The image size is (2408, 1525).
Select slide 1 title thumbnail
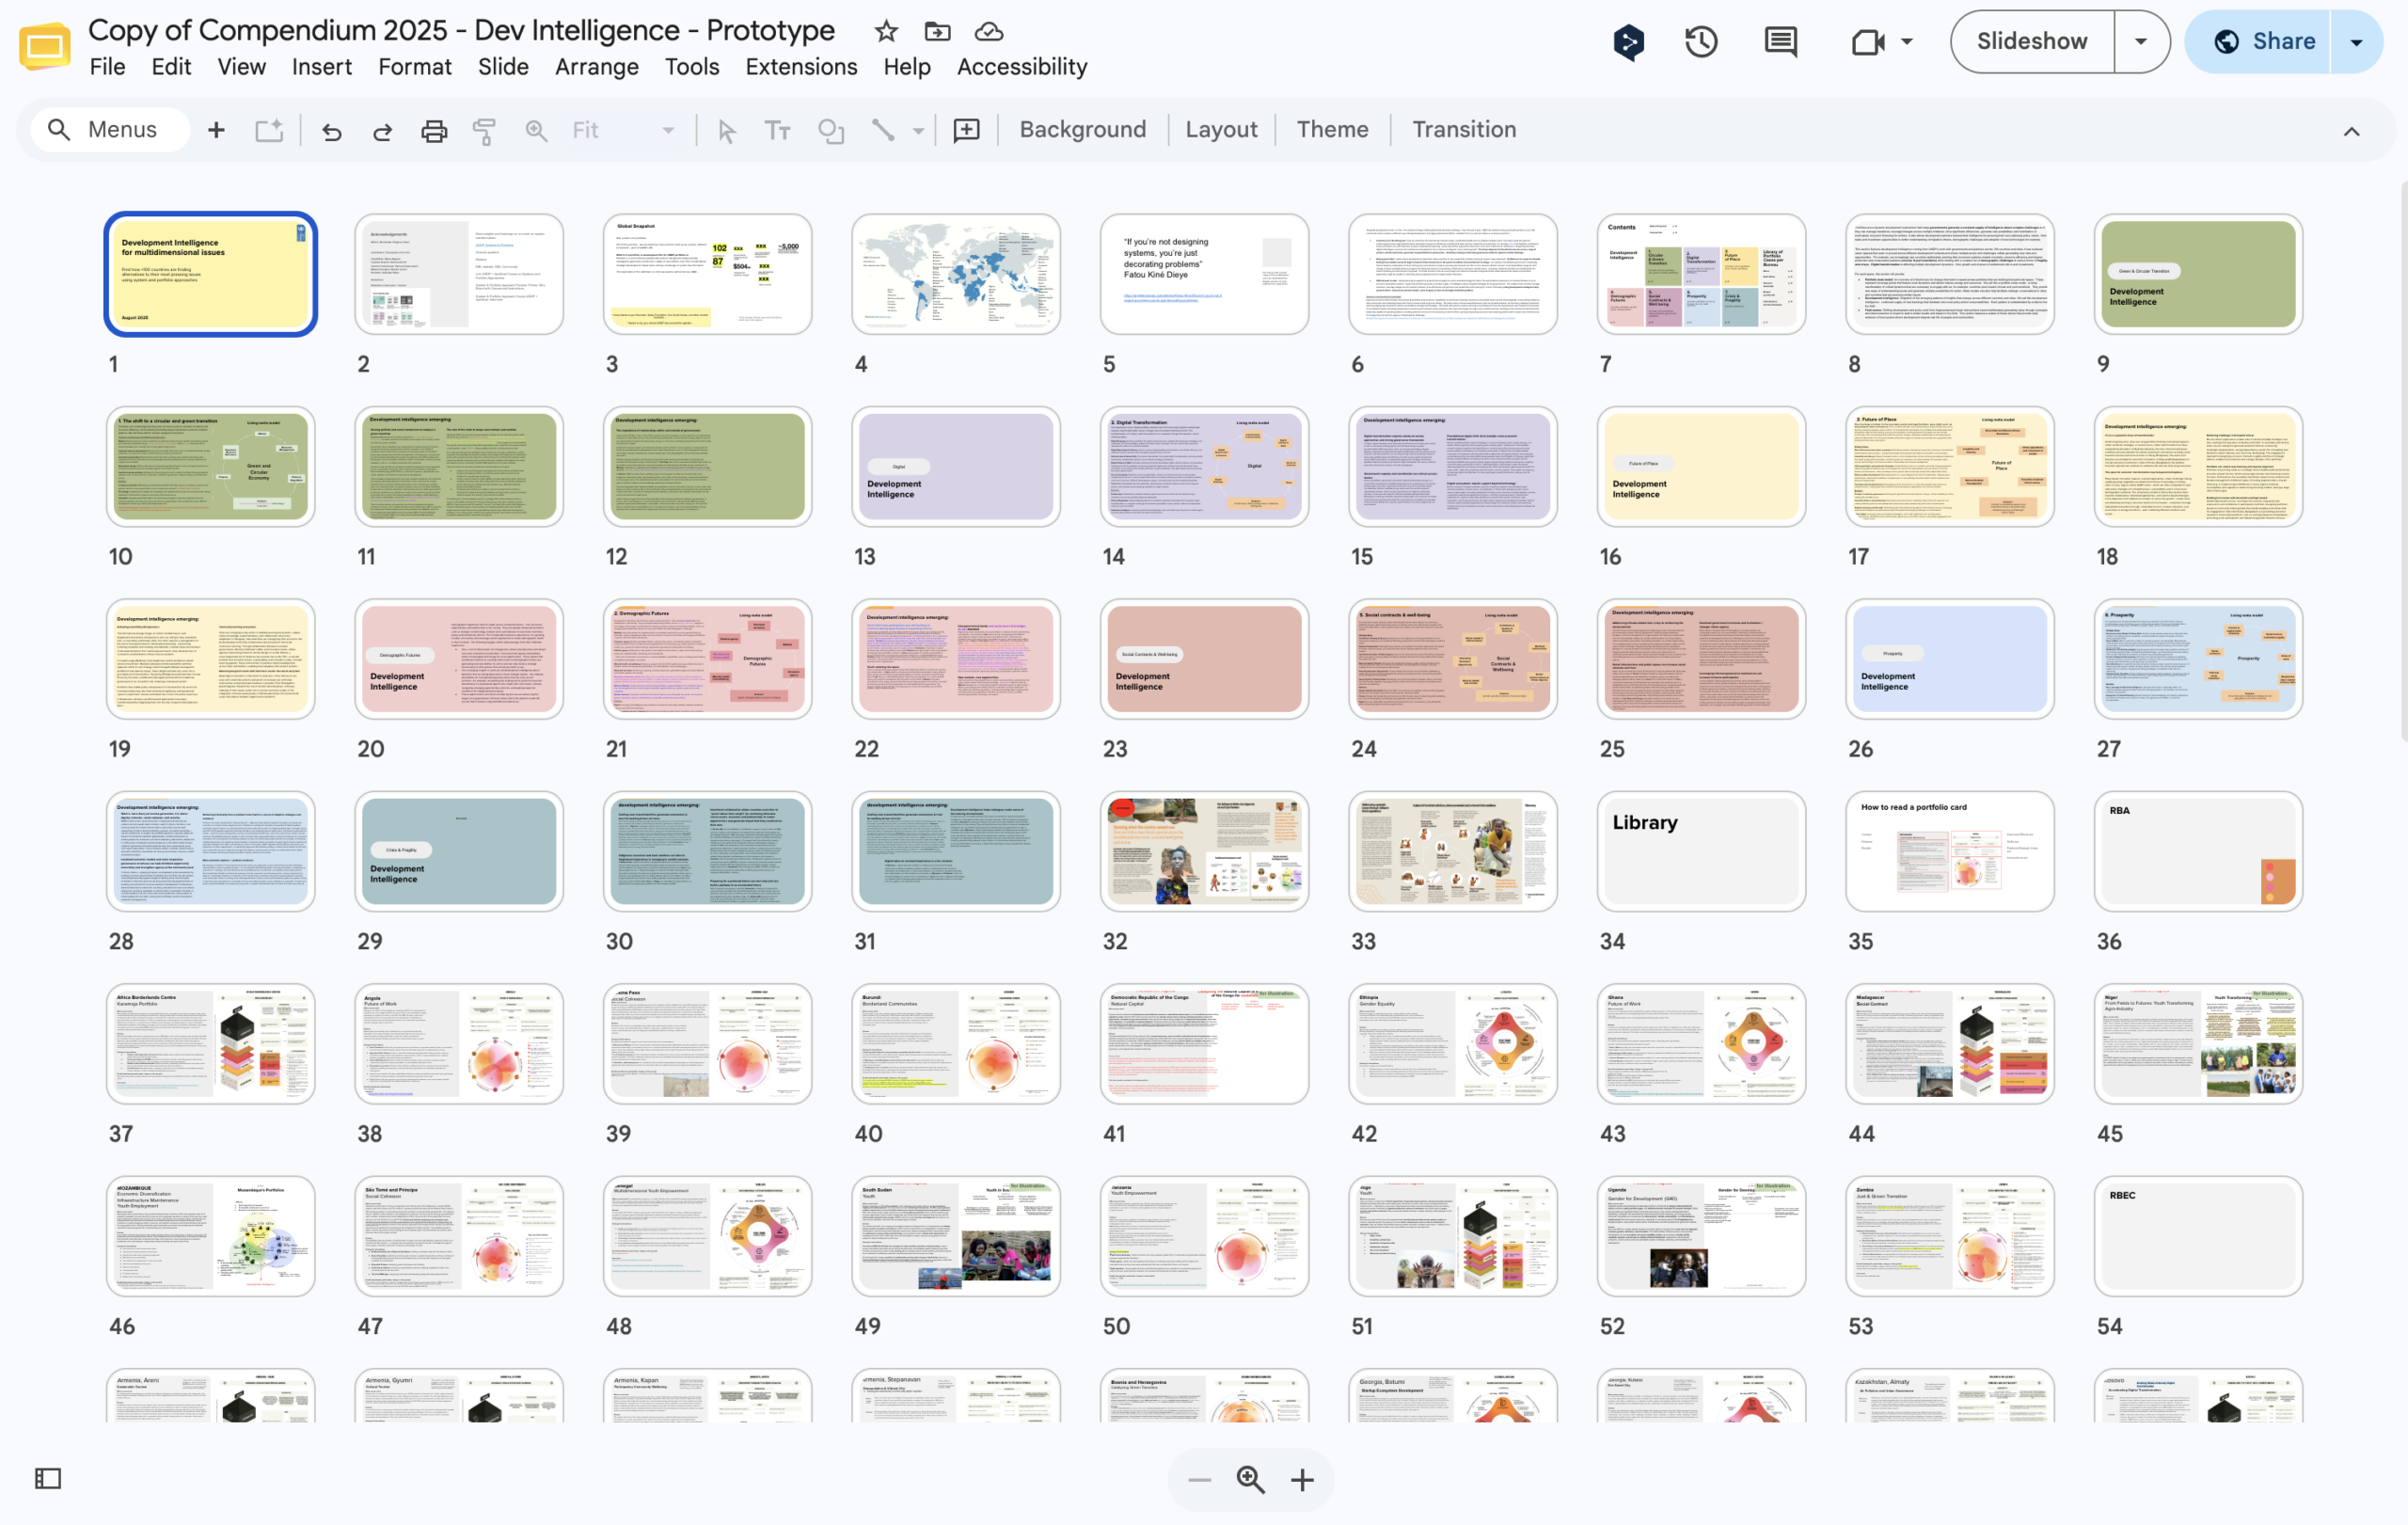211,274
